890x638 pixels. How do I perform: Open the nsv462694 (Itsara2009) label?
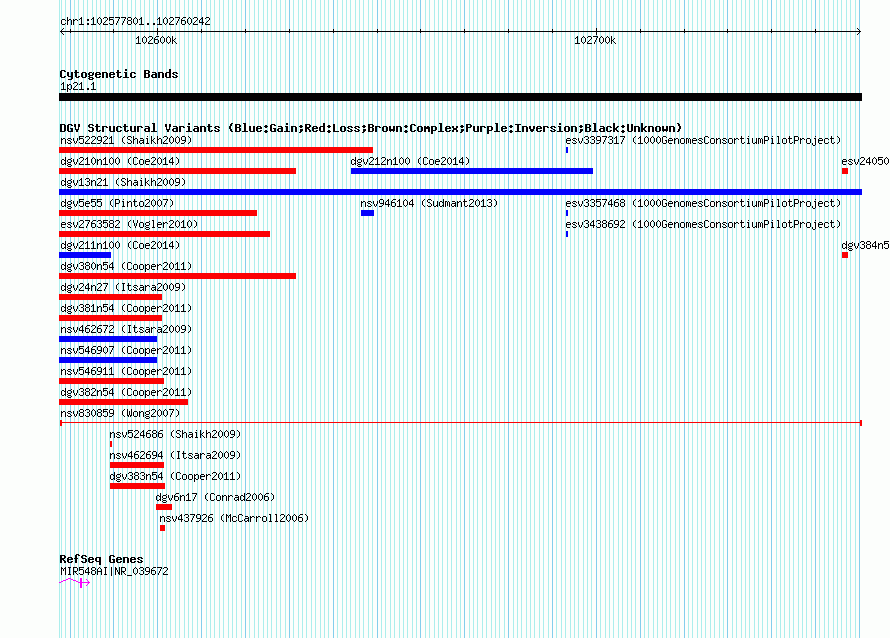175,455
